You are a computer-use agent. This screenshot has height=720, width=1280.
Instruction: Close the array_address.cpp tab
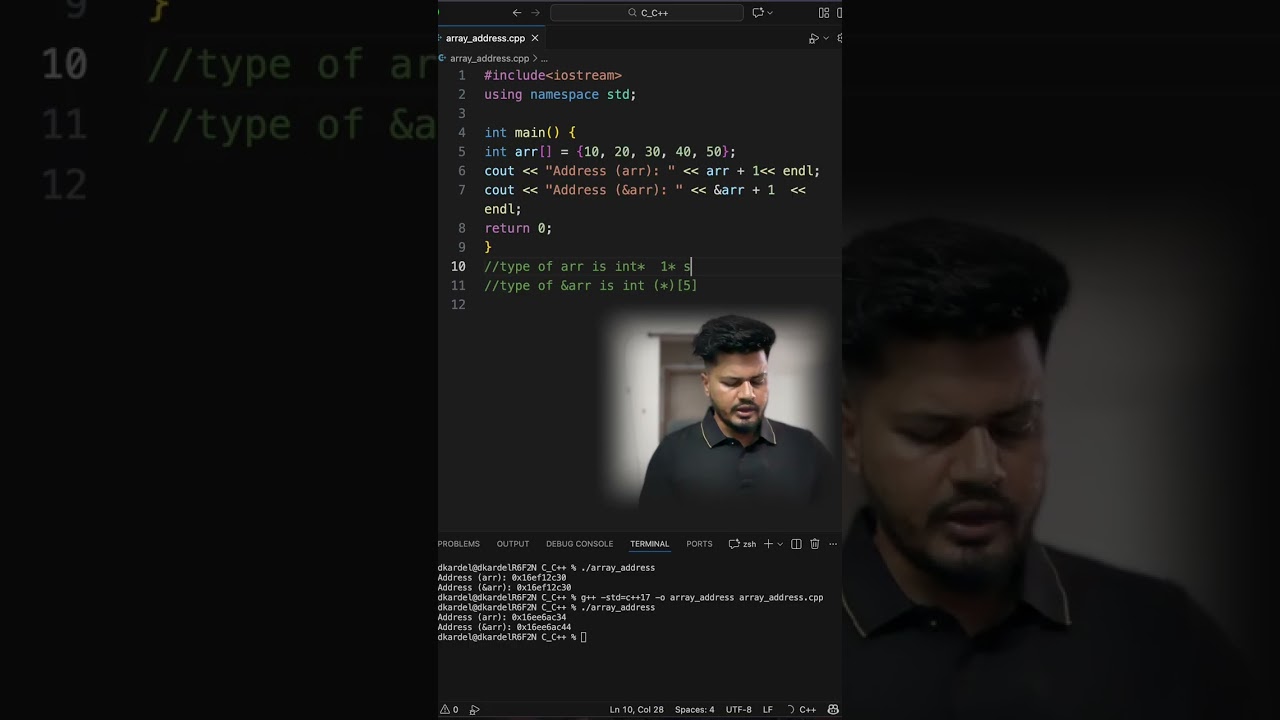click(x=535, y=38)
